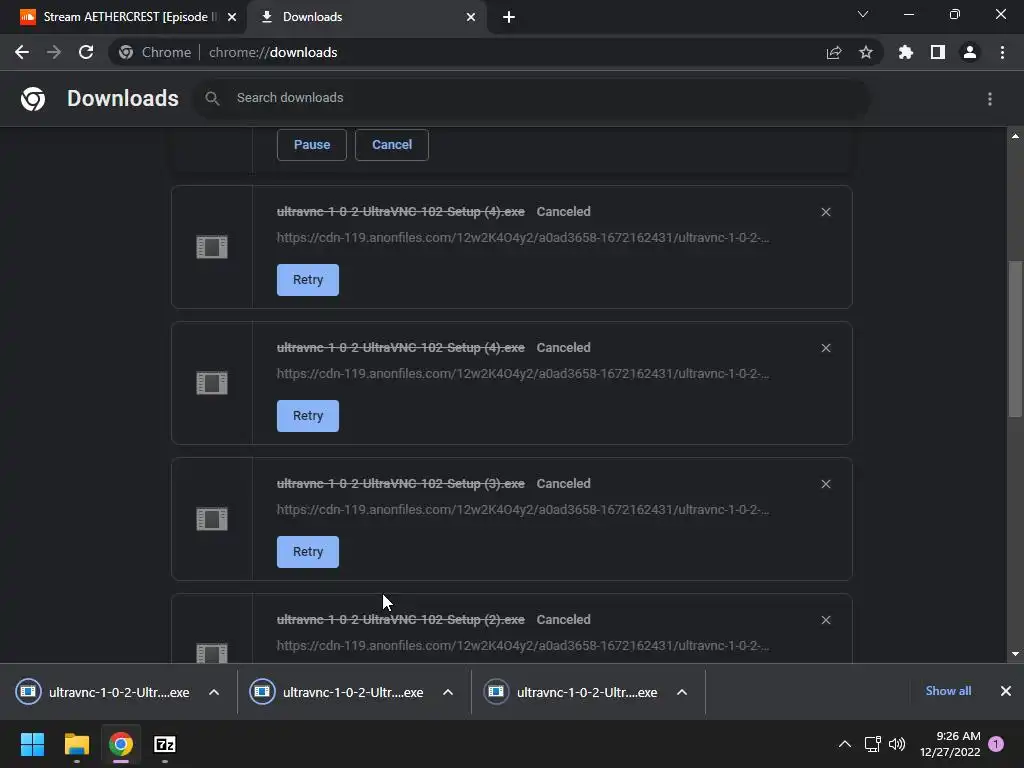The height and width of the screenshot is (768, 1024).
Task: Click file icon of second Setup (4).exe entry
Action: (212, 383)
